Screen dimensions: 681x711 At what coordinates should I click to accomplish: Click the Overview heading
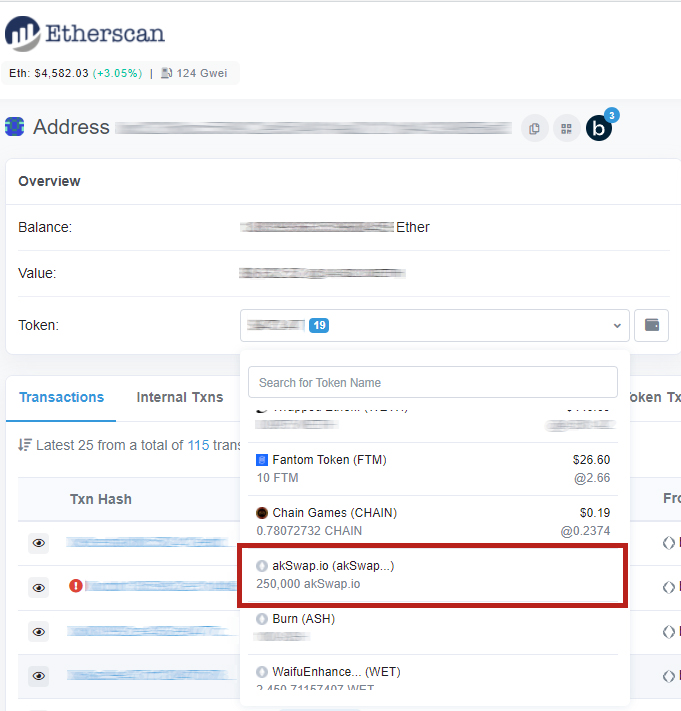pyautogui.click(x=49, y=181)
